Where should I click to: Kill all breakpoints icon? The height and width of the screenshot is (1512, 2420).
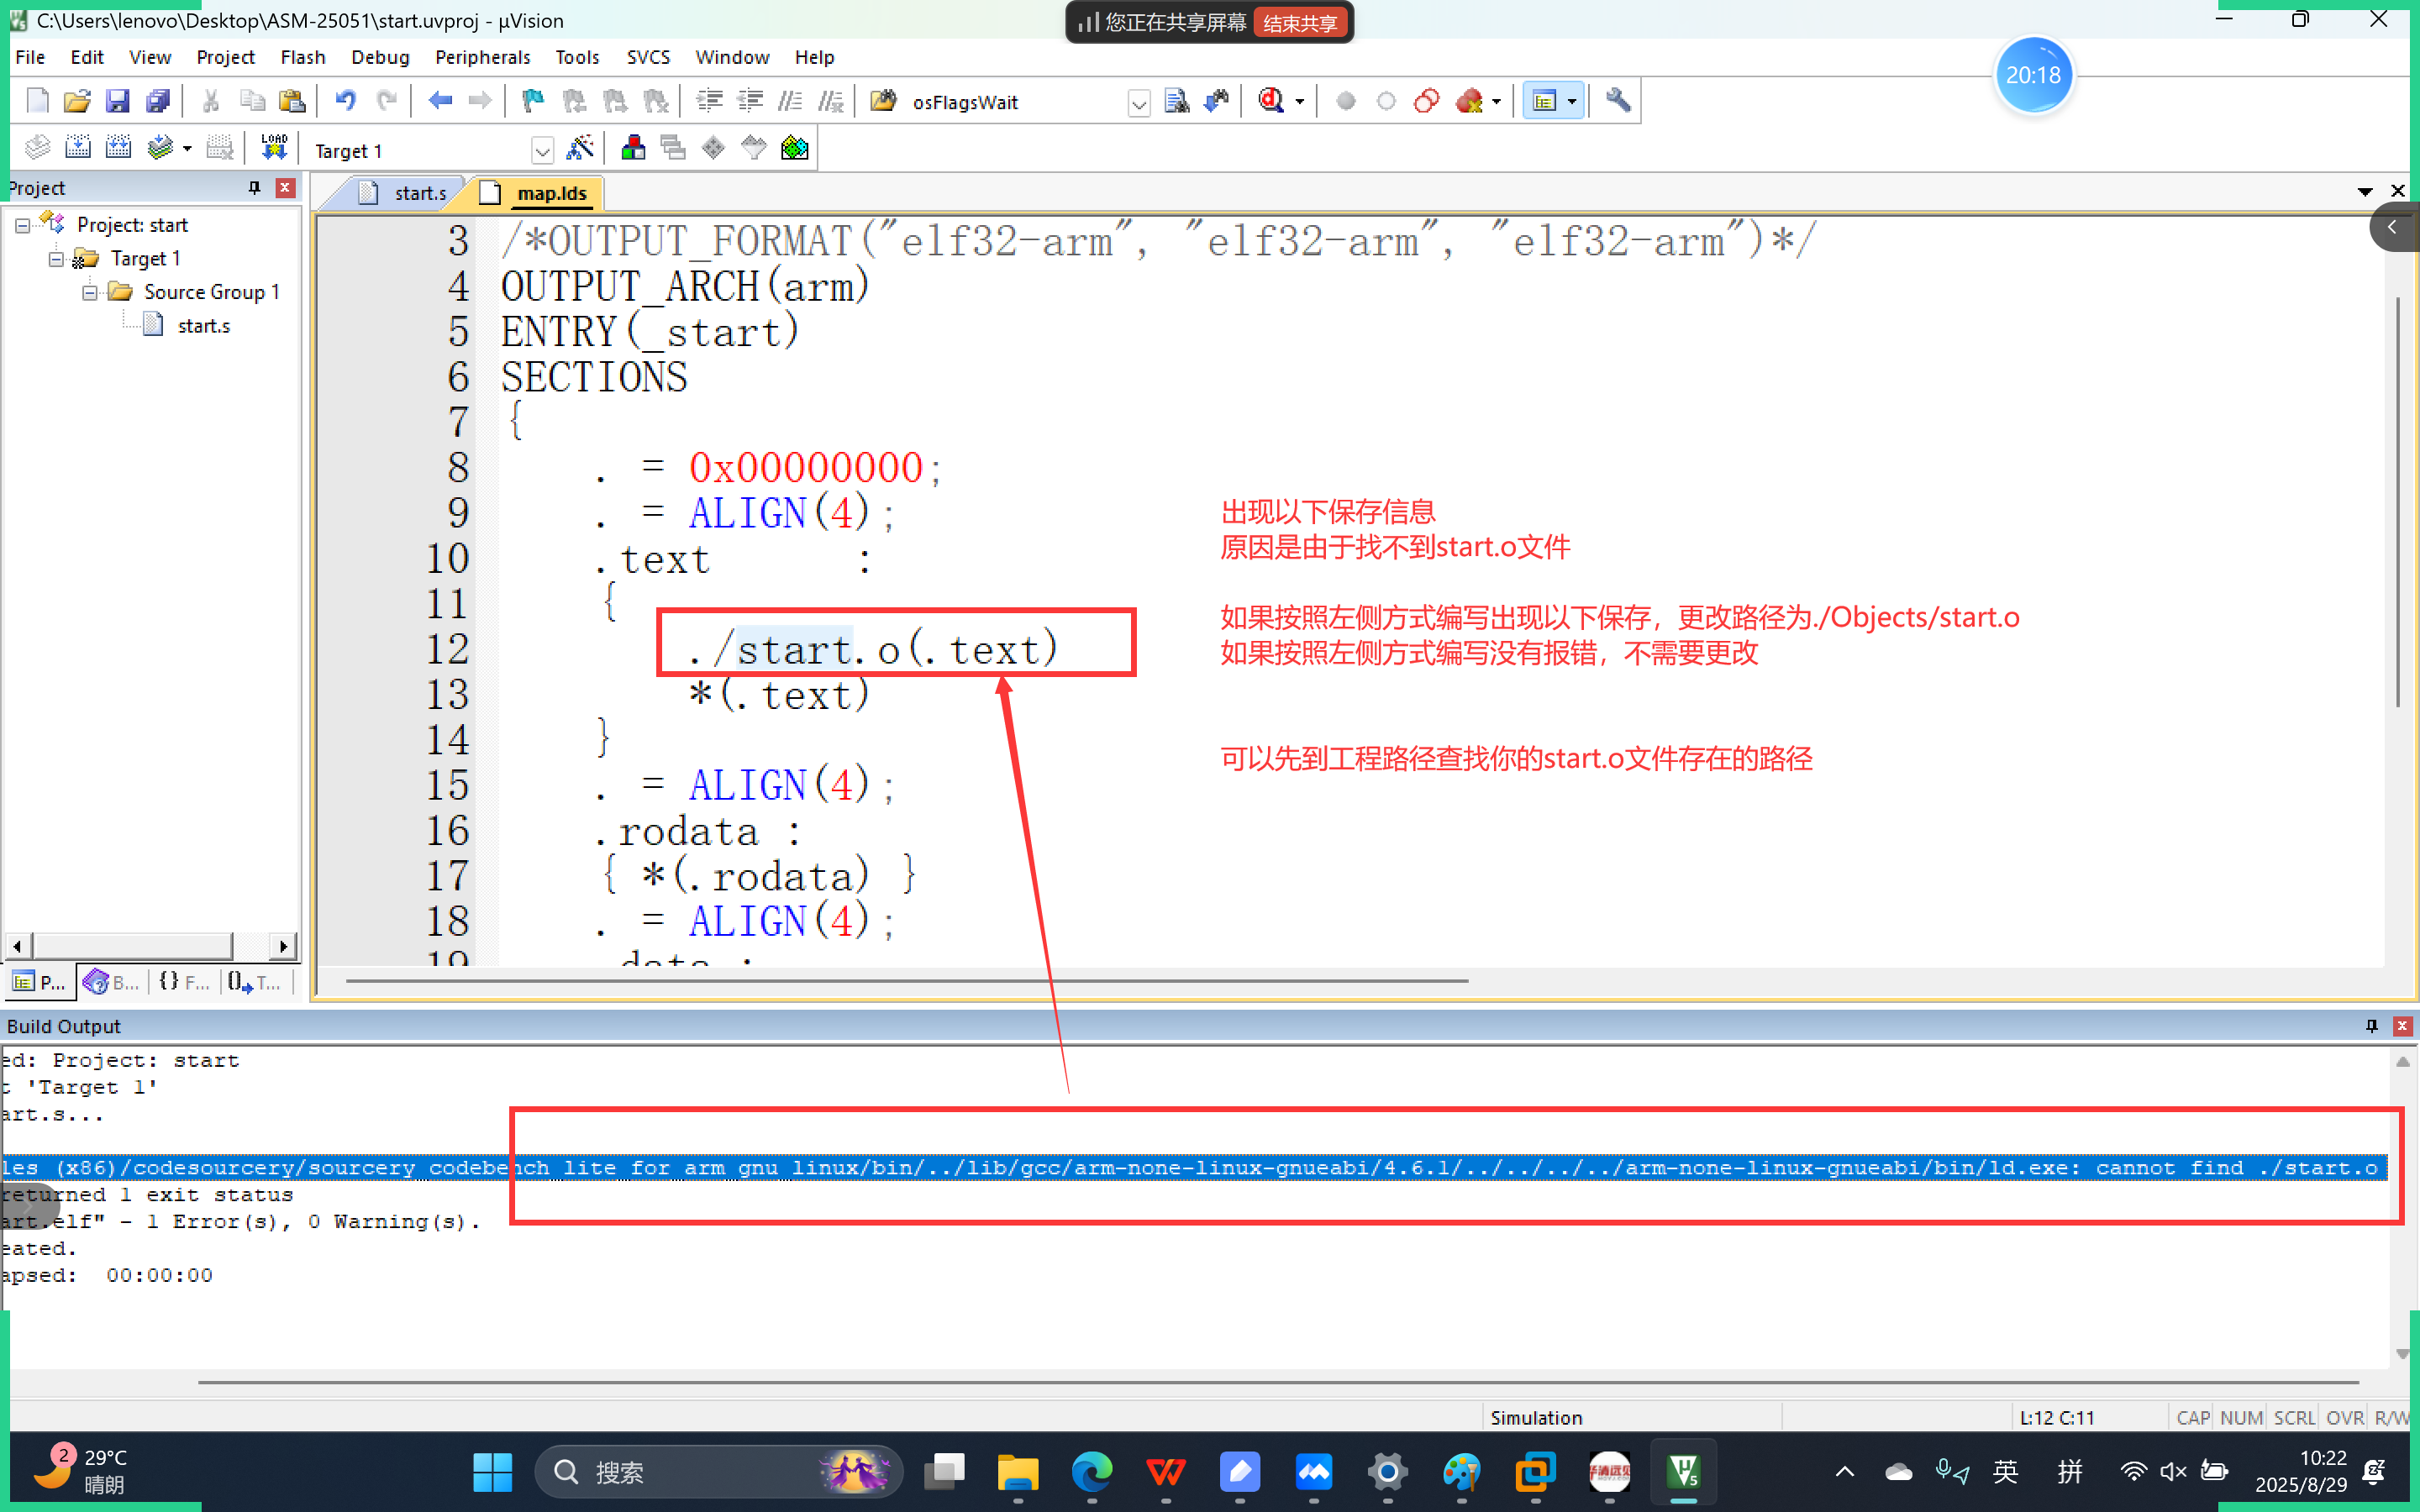point(1469,101)
